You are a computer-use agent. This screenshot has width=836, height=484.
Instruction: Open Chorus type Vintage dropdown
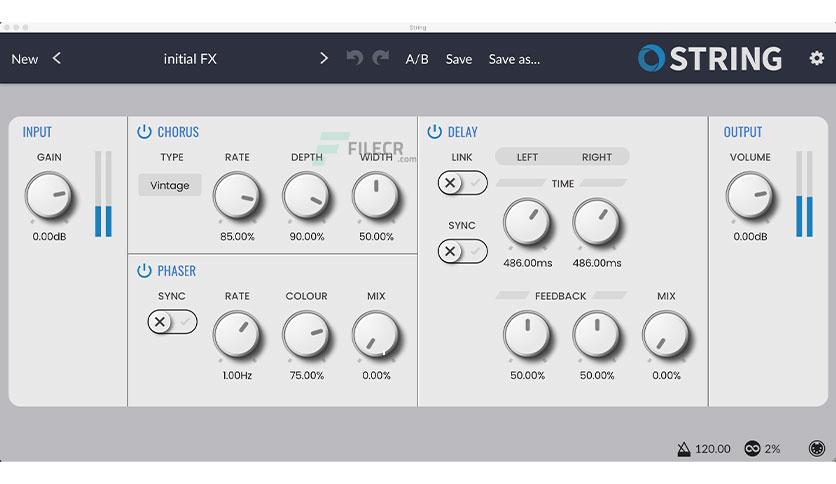point(170,185)
